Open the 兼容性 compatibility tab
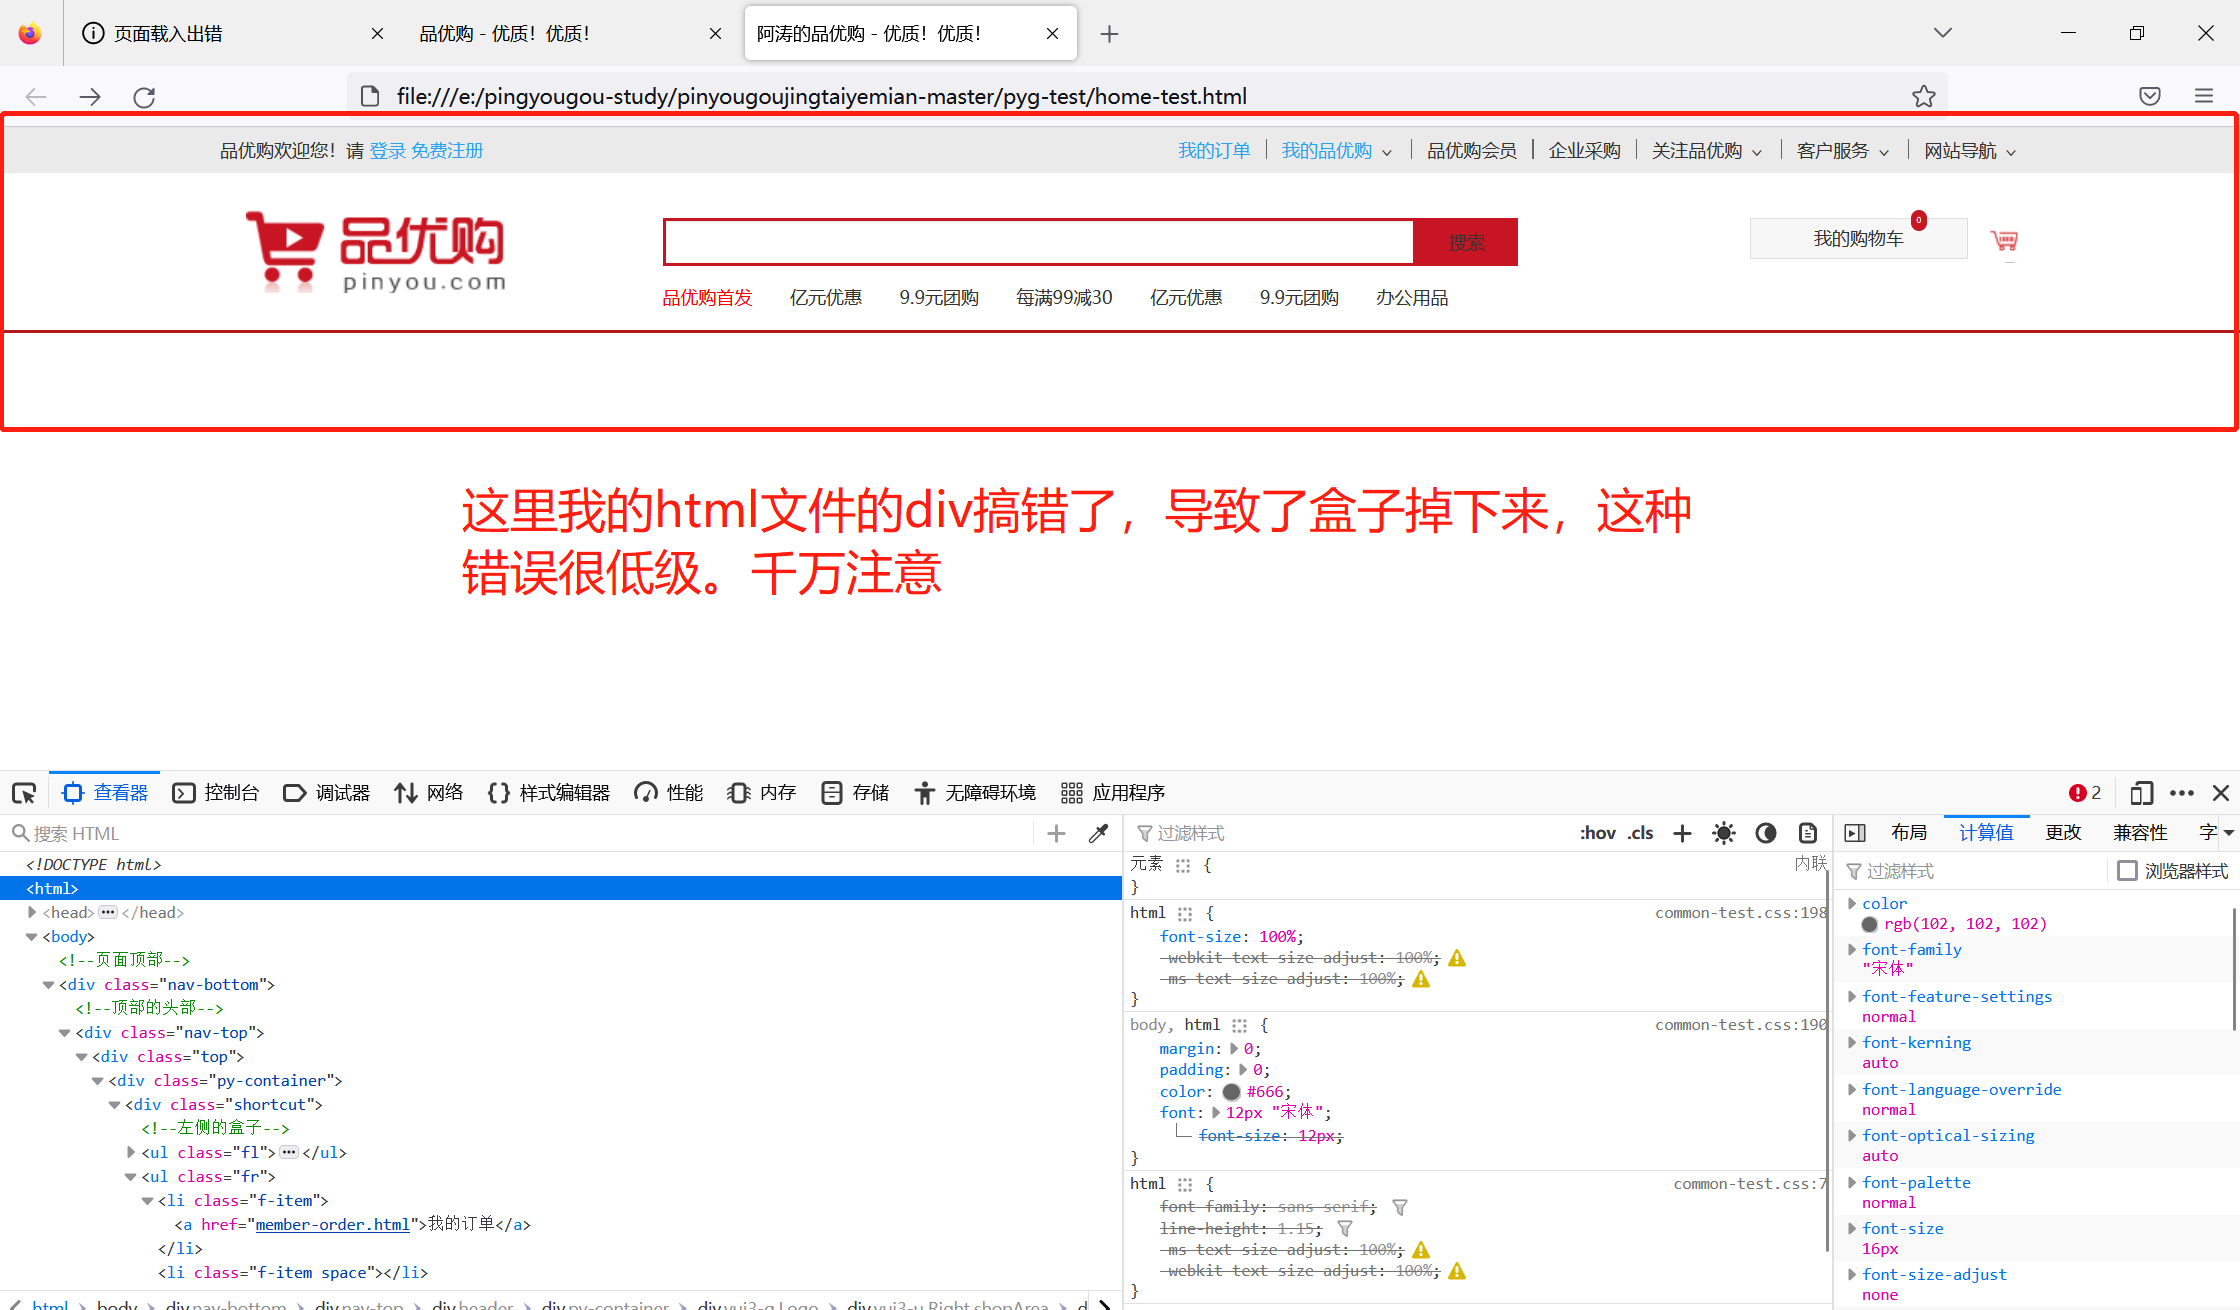The width and height of the screenshot is (2240, 1310). coord(2140,833)
